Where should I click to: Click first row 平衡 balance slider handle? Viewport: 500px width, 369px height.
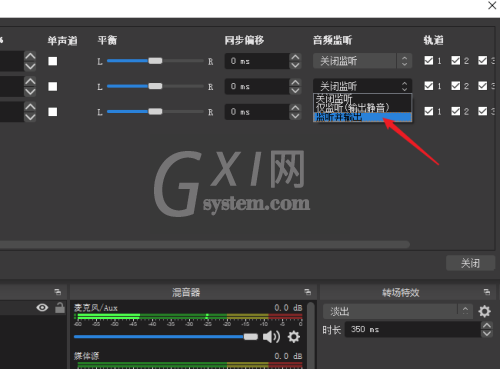click(x=155, y=61)
